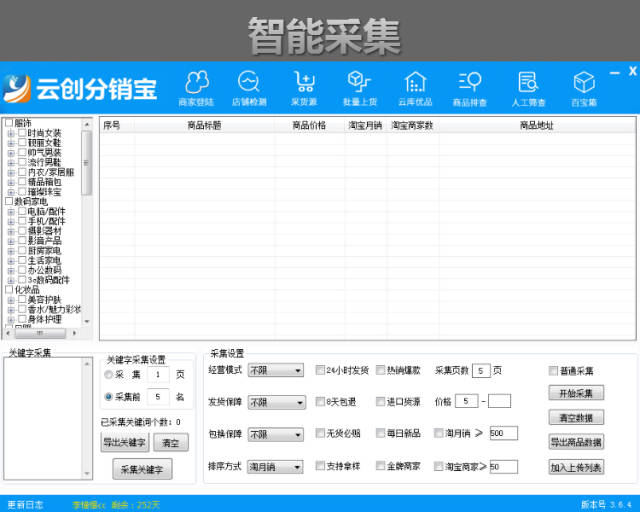Click the maximum 价格 input field
The width and height of the screenshot is (640, 512).
[x=499, y=401]
